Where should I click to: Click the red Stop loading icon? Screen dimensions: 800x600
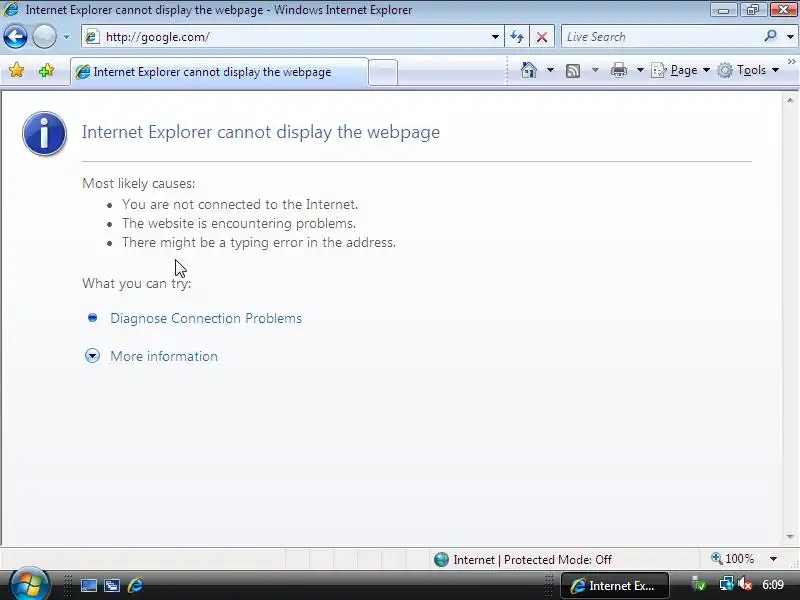[542, 37]
